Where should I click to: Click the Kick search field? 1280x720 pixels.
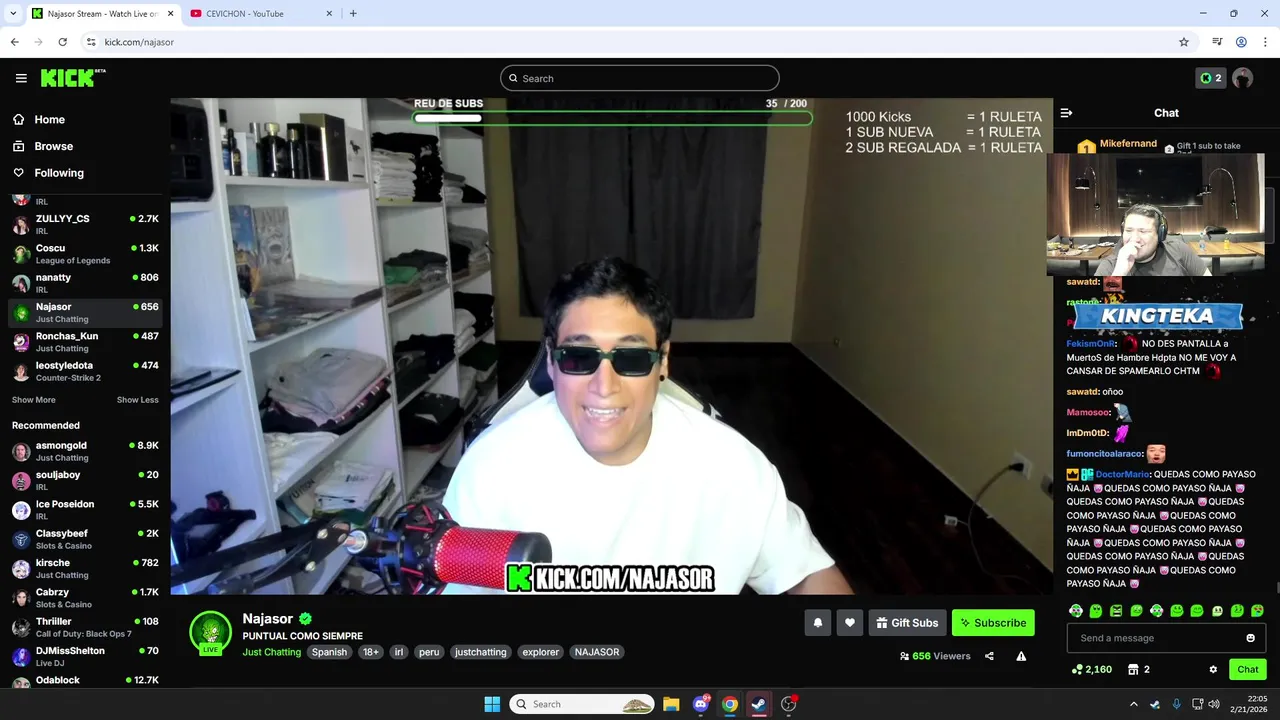coord(640,78)
